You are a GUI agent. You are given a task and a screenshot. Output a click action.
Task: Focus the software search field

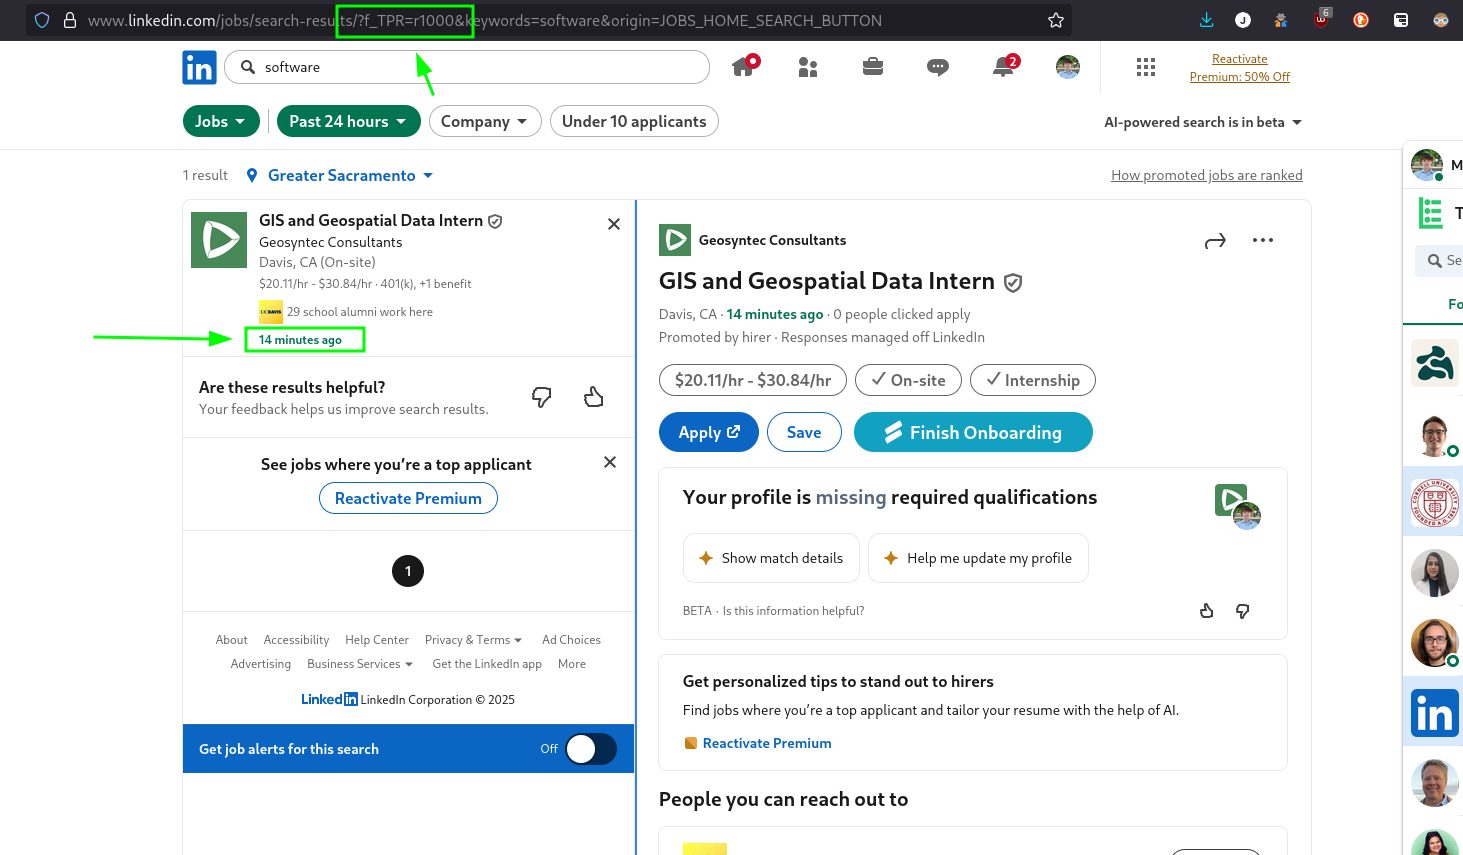(467, 67)
